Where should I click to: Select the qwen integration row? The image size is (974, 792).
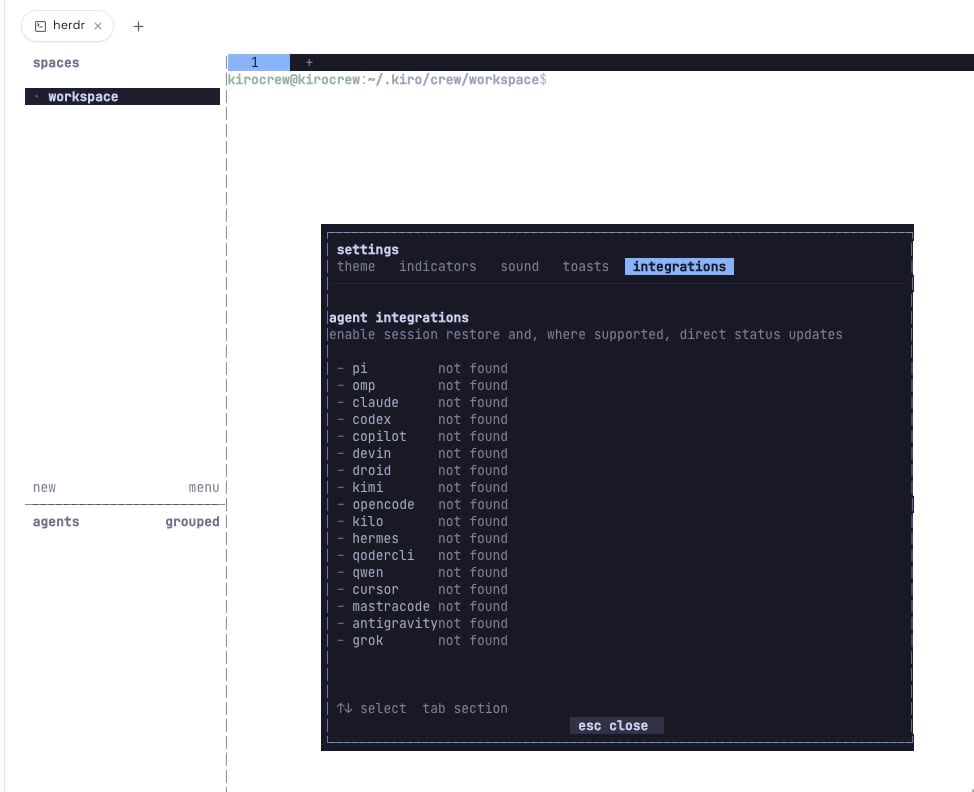(x=422, y=572)
